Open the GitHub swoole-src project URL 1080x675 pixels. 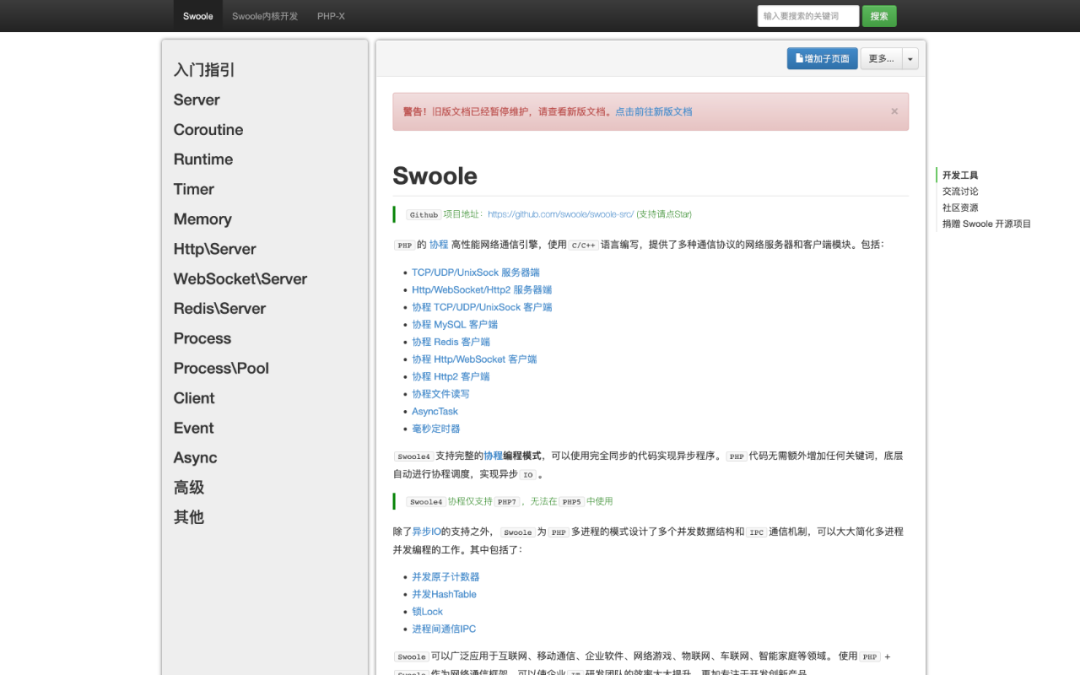[561, 214]
